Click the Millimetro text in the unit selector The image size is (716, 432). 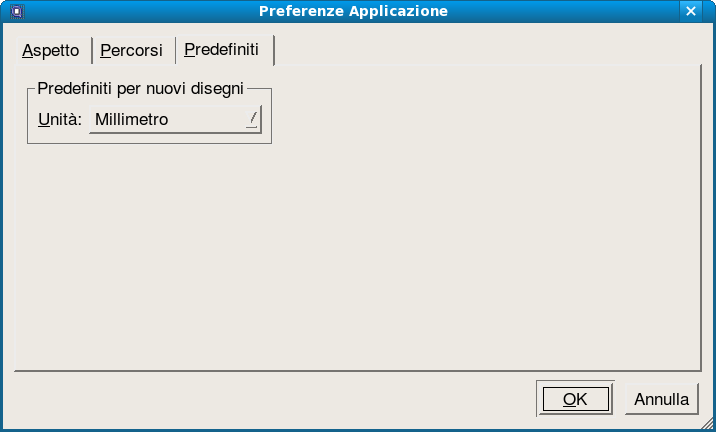[x=132, y=120]
